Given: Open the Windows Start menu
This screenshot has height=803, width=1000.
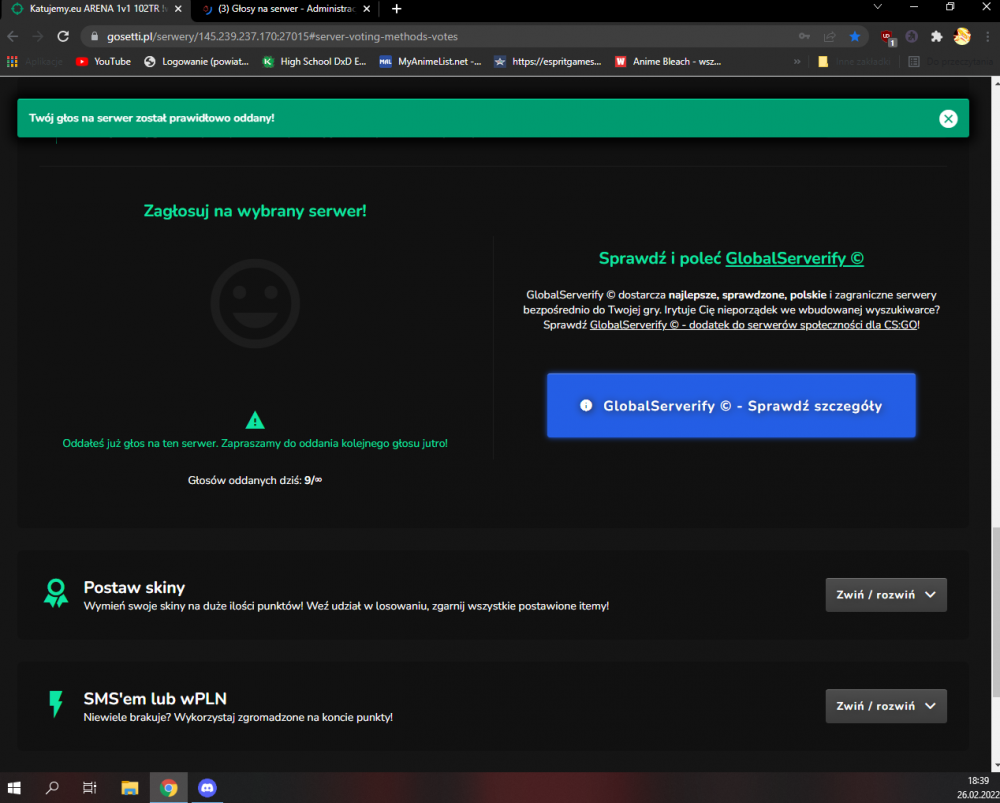Looking at the screenshot, I should [14, 788].
